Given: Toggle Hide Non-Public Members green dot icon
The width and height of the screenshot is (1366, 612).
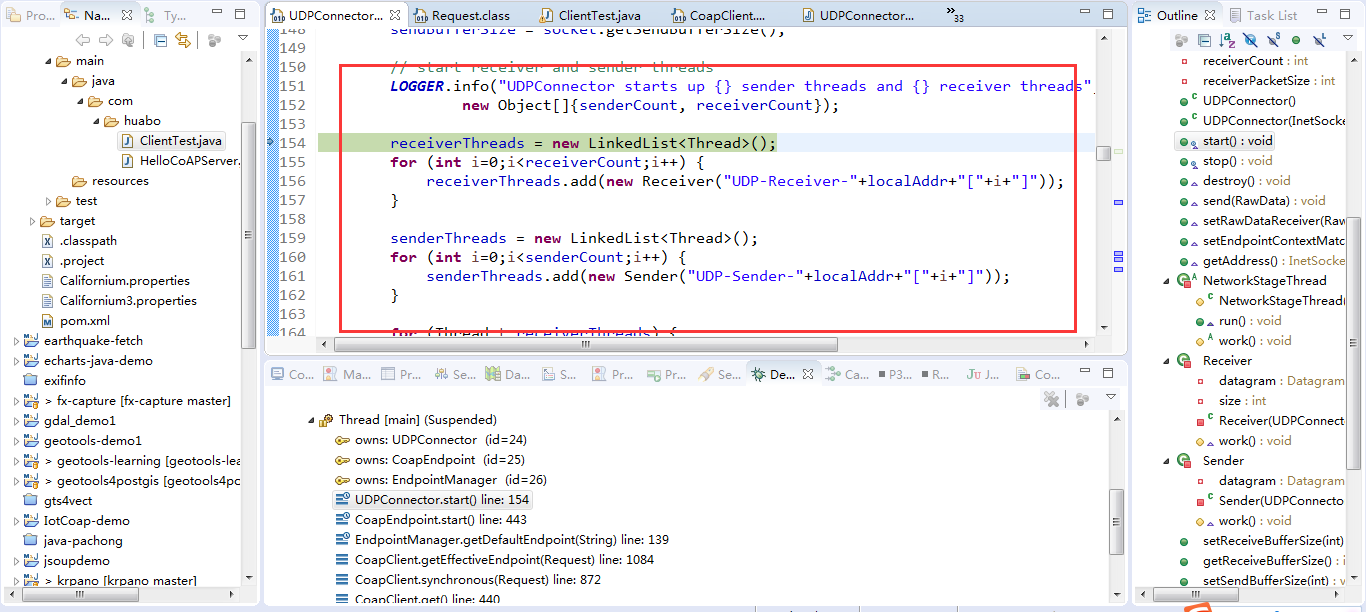Looking at the screenshot, I should (x=1296, y=40).
